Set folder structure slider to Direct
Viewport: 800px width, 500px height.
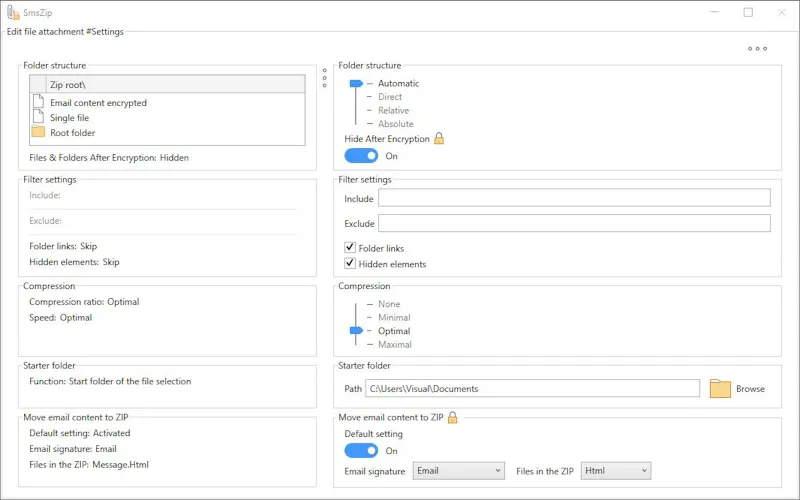point(390,97)
